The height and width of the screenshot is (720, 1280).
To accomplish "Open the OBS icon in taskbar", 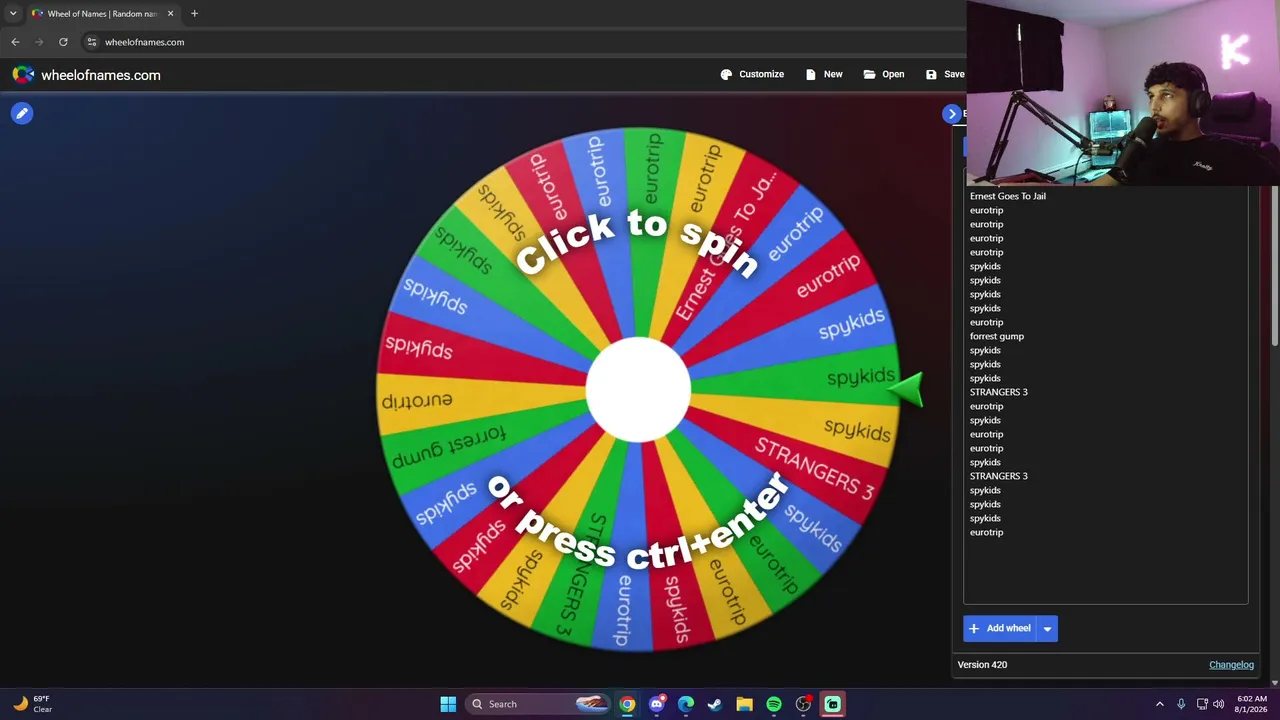I will click(803, 704).
